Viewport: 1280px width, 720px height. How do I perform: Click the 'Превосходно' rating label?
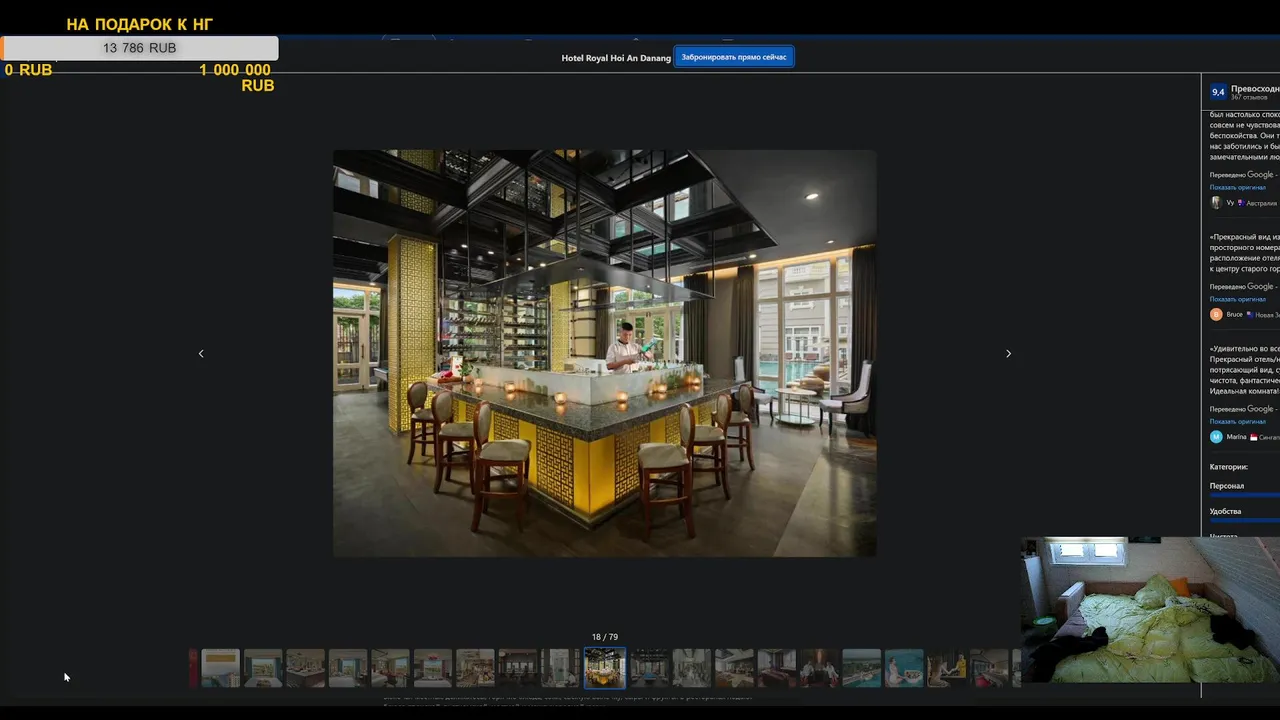1255,89
